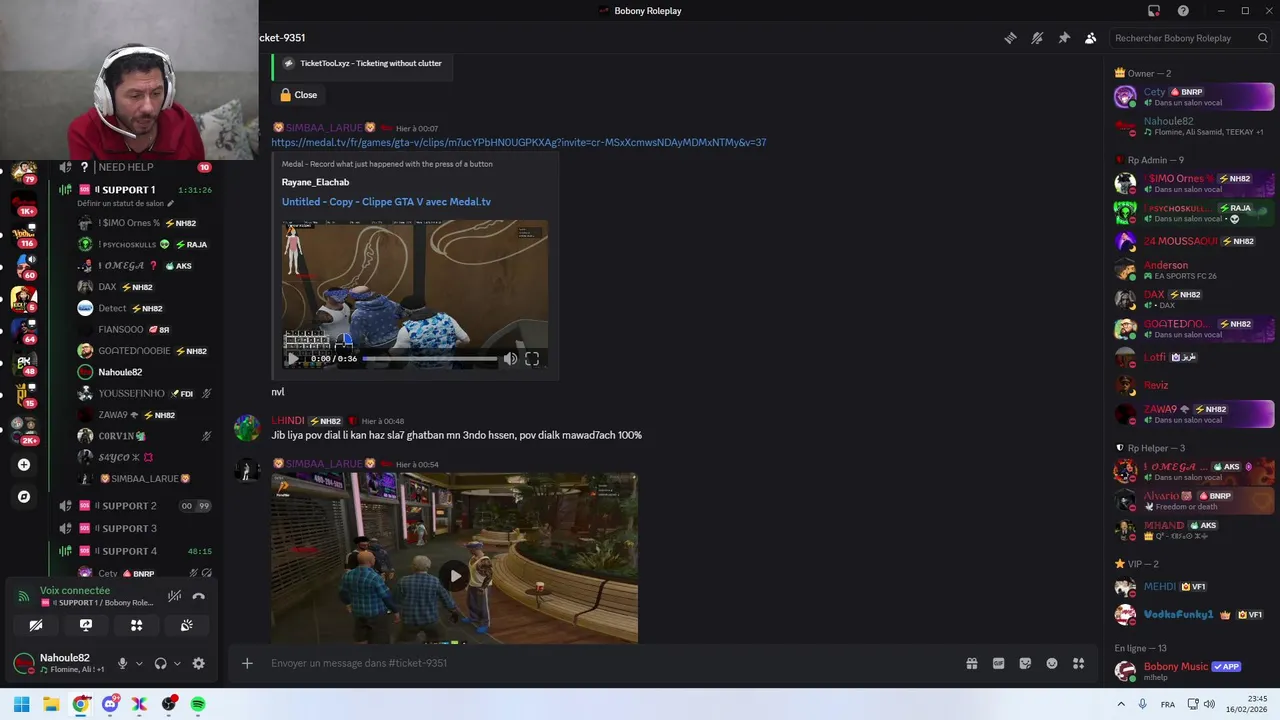Open the soundboard button
The width and height of the screenshot is (1280, 720).
186,625
